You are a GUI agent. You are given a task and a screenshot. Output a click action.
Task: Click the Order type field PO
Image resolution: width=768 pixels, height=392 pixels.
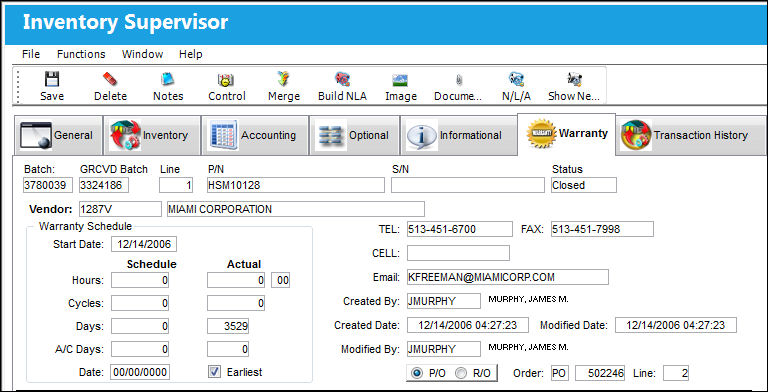560,373
